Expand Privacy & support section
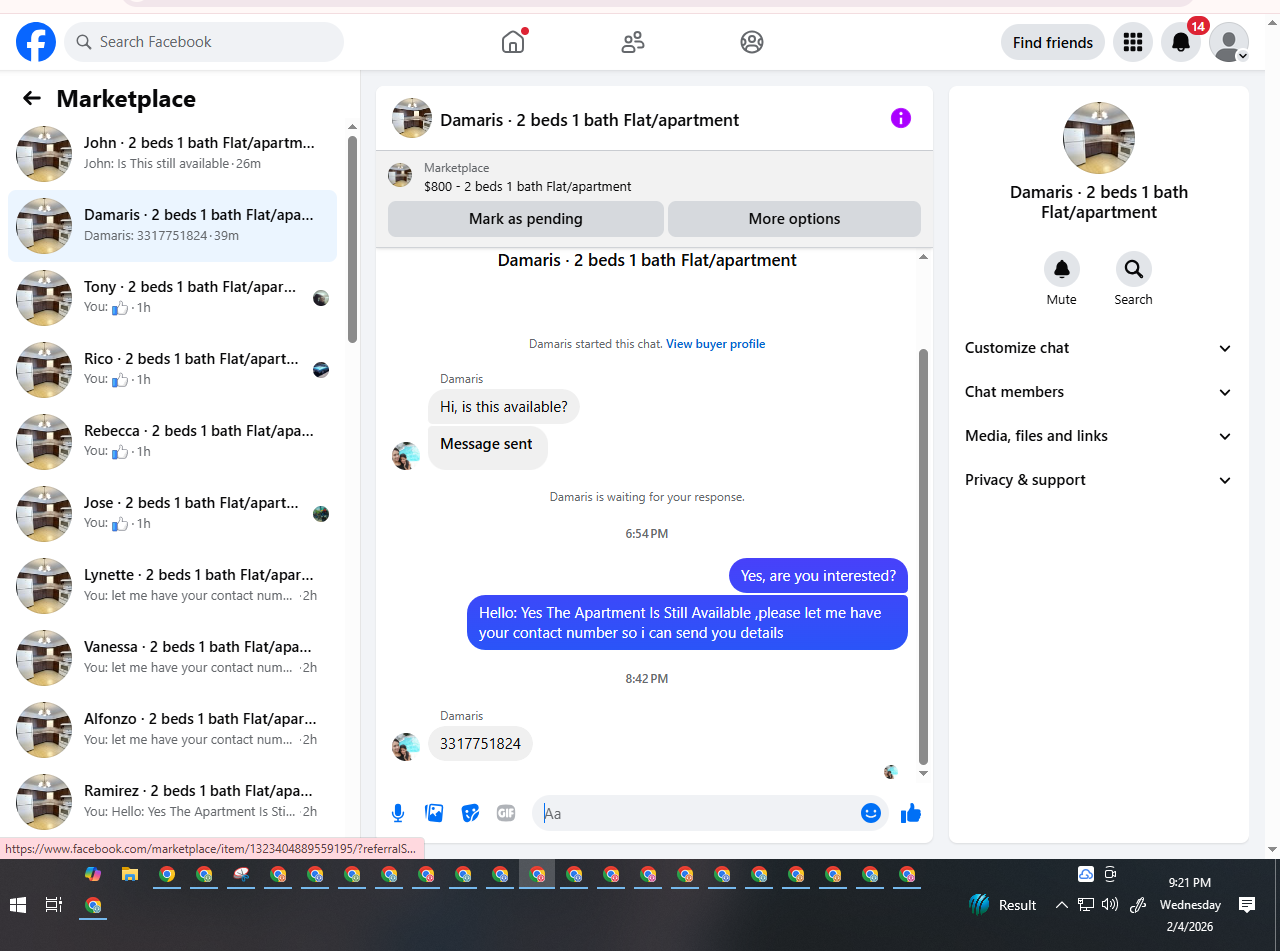This screenshot has width=1280, height=951. (1098, 480)
